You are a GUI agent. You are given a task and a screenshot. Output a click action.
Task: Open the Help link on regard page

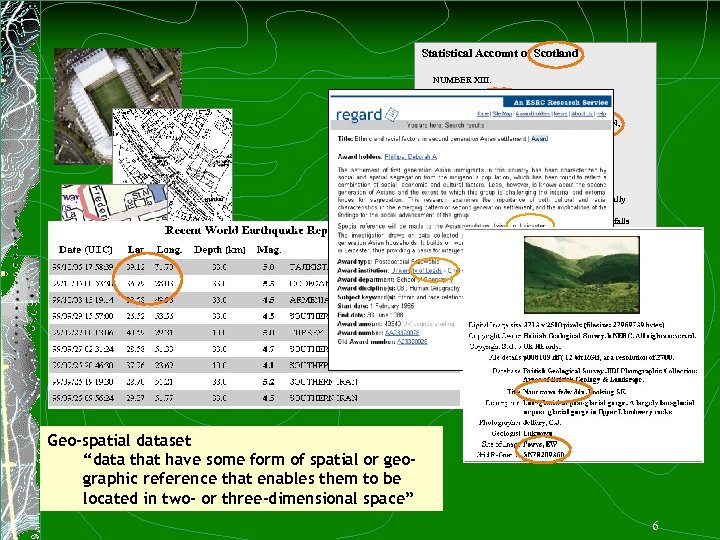point(601,113)
